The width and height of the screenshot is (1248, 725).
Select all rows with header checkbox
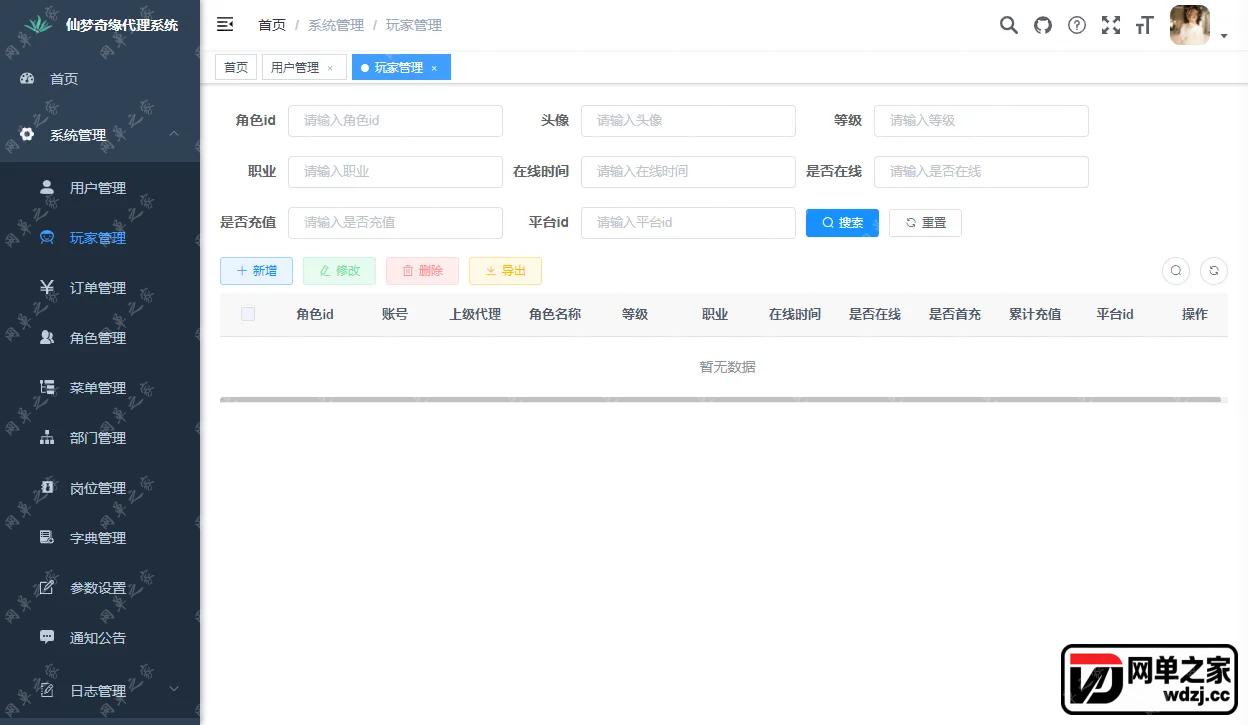[248, 314]
